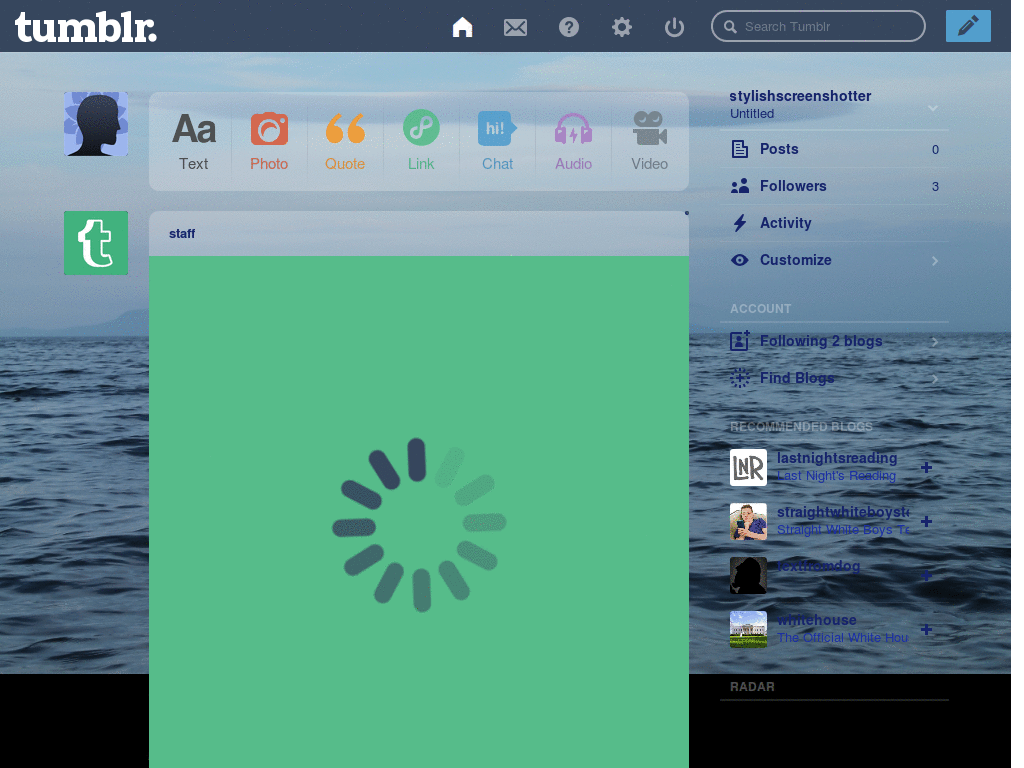
Task: Click the Find Blogs dotted circle icon
Action: pyautogui.click(x=739, y=377)
